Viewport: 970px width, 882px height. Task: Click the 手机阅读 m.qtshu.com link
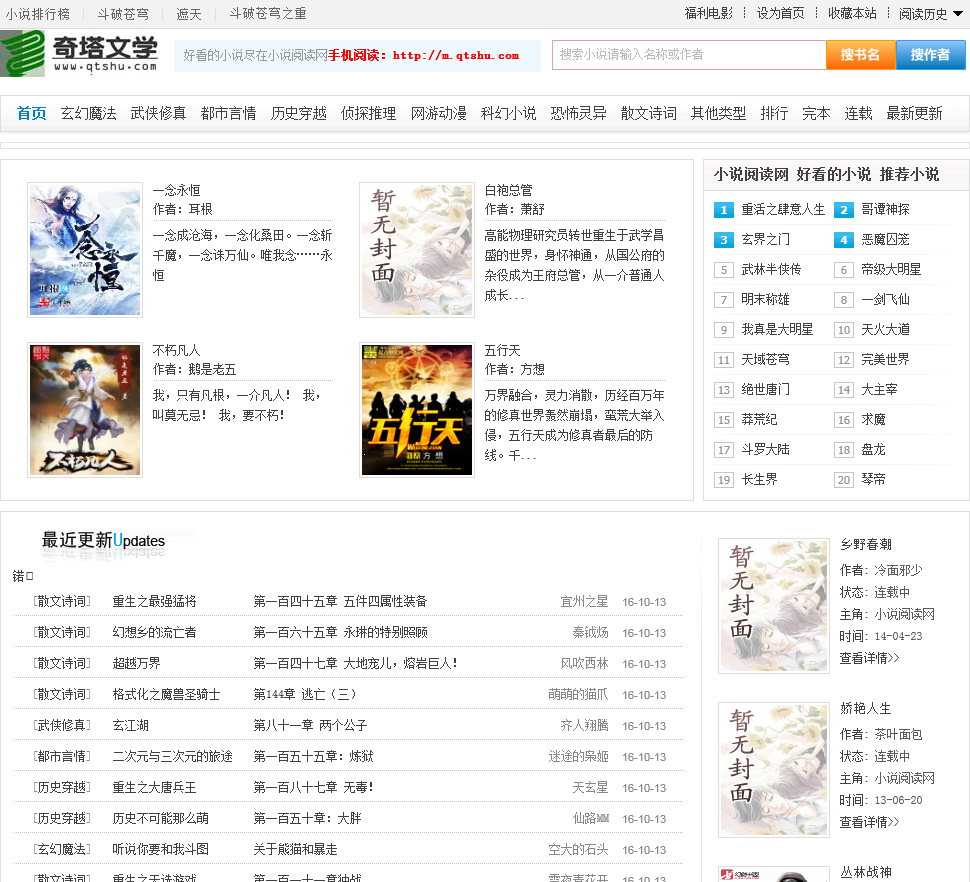coord(424,55)
